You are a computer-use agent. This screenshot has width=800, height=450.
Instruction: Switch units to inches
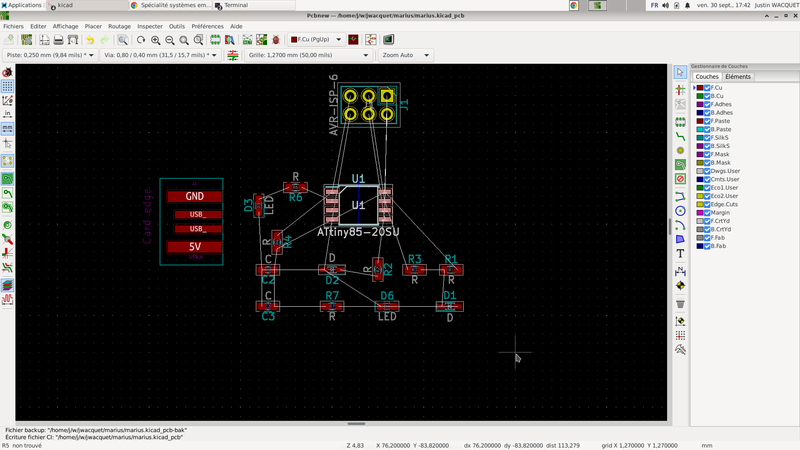point(7,115)
